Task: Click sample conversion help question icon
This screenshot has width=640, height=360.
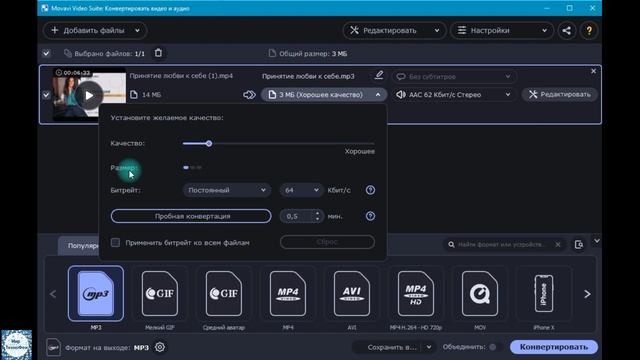Action: pyautogui.click(x=370, y=216)
